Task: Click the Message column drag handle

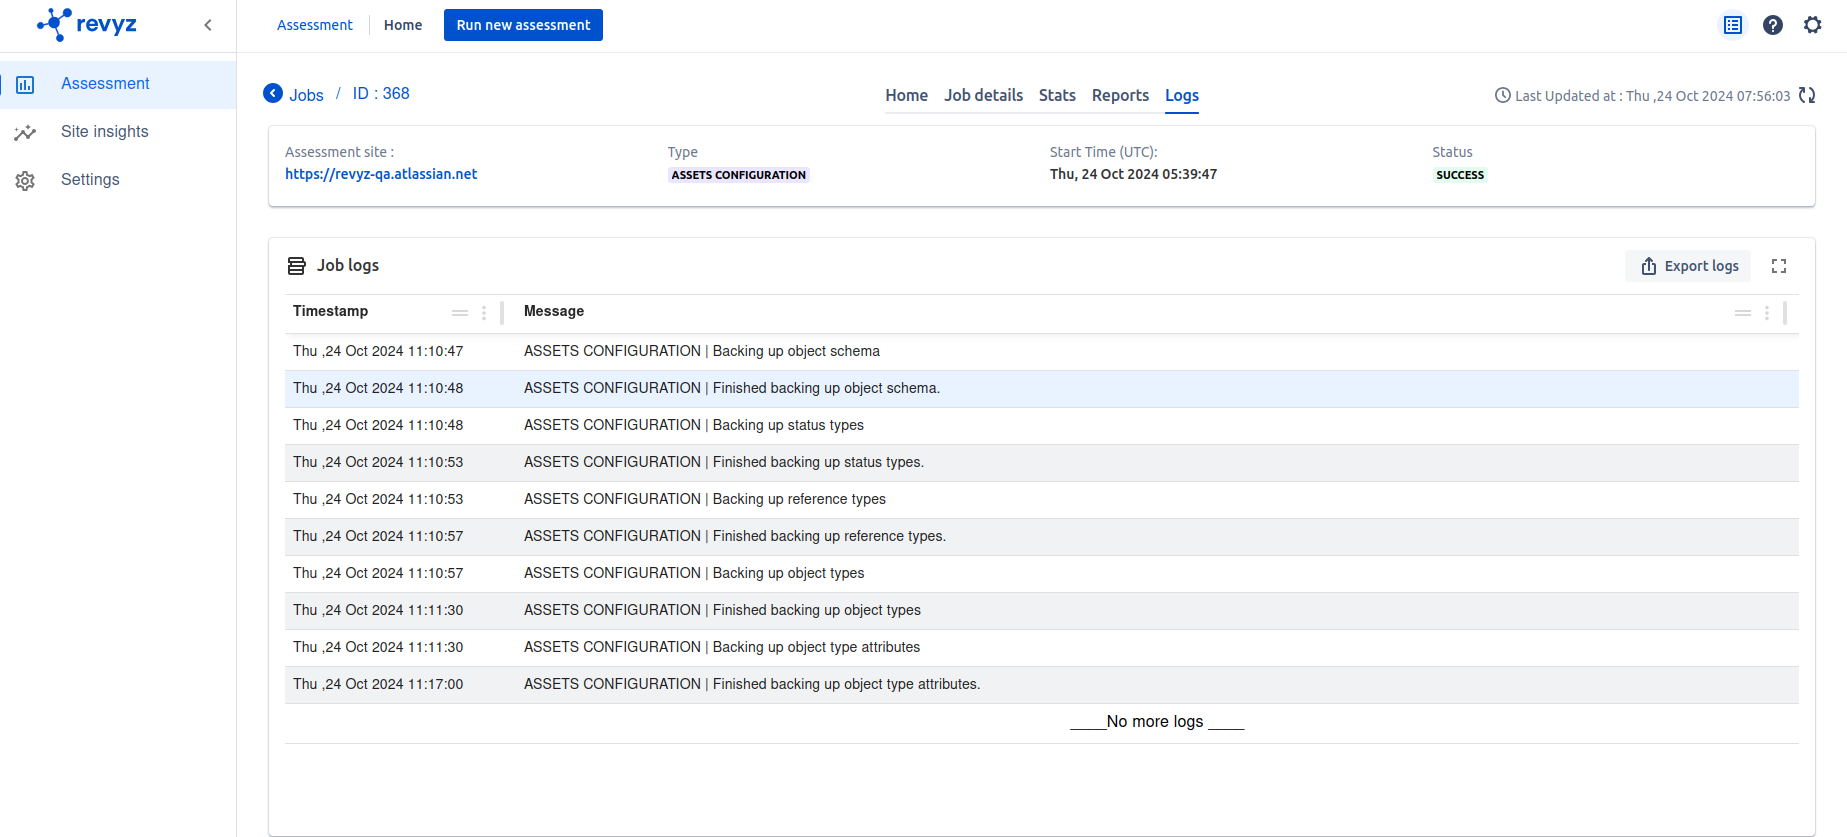Action: point(1743,313)
